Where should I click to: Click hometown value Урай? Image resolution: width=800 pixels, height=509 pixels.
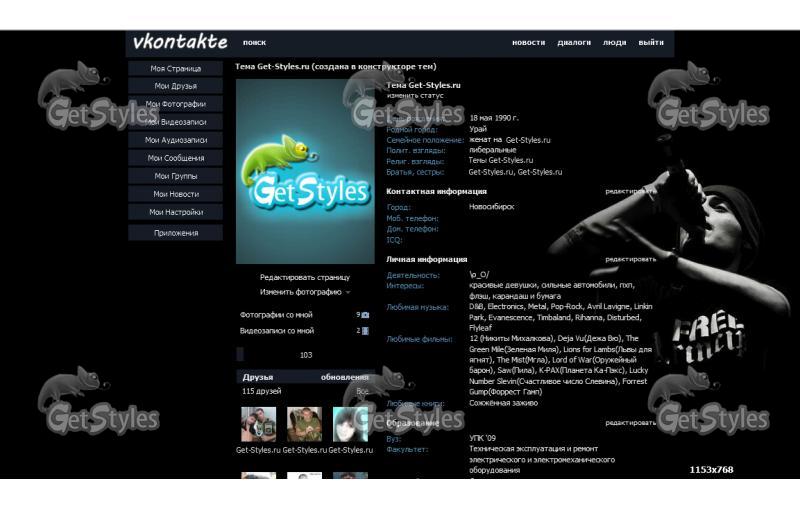(x=478, y=129)
